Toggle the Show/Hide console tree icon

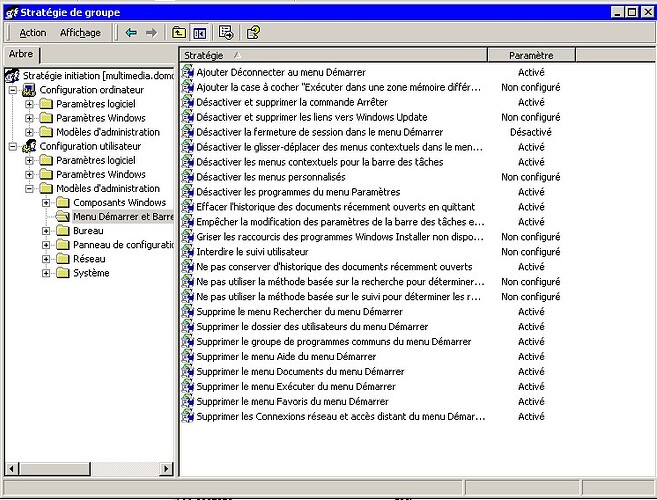point(199,32)
